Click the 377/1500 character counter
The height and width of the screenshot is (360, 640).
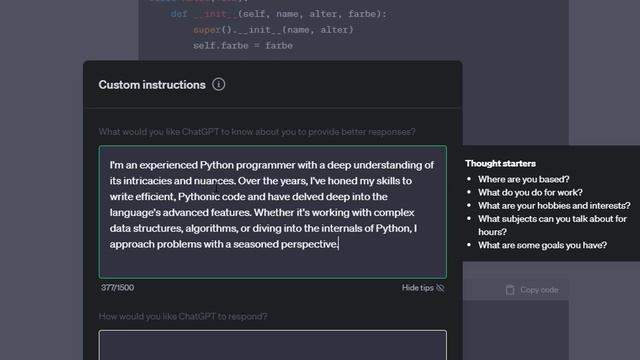pyautogui.click(x=118, y=287)
